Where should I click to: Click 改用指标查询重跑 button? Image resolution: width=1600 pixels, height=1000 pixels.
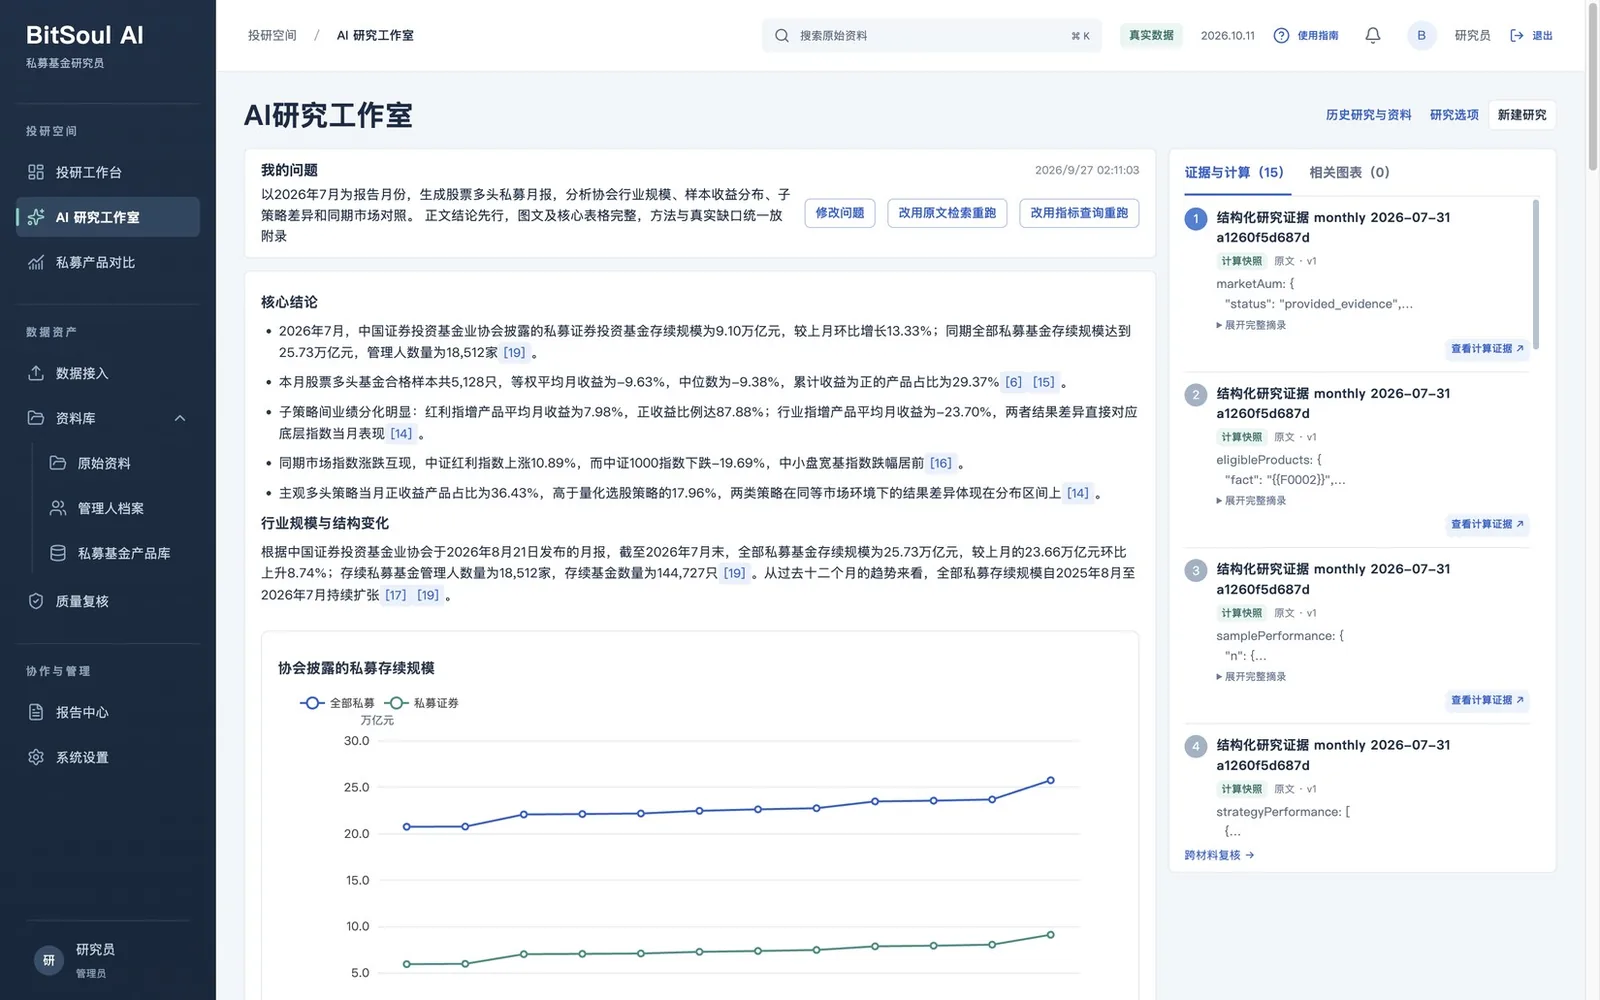click(x=1079, y=213)
